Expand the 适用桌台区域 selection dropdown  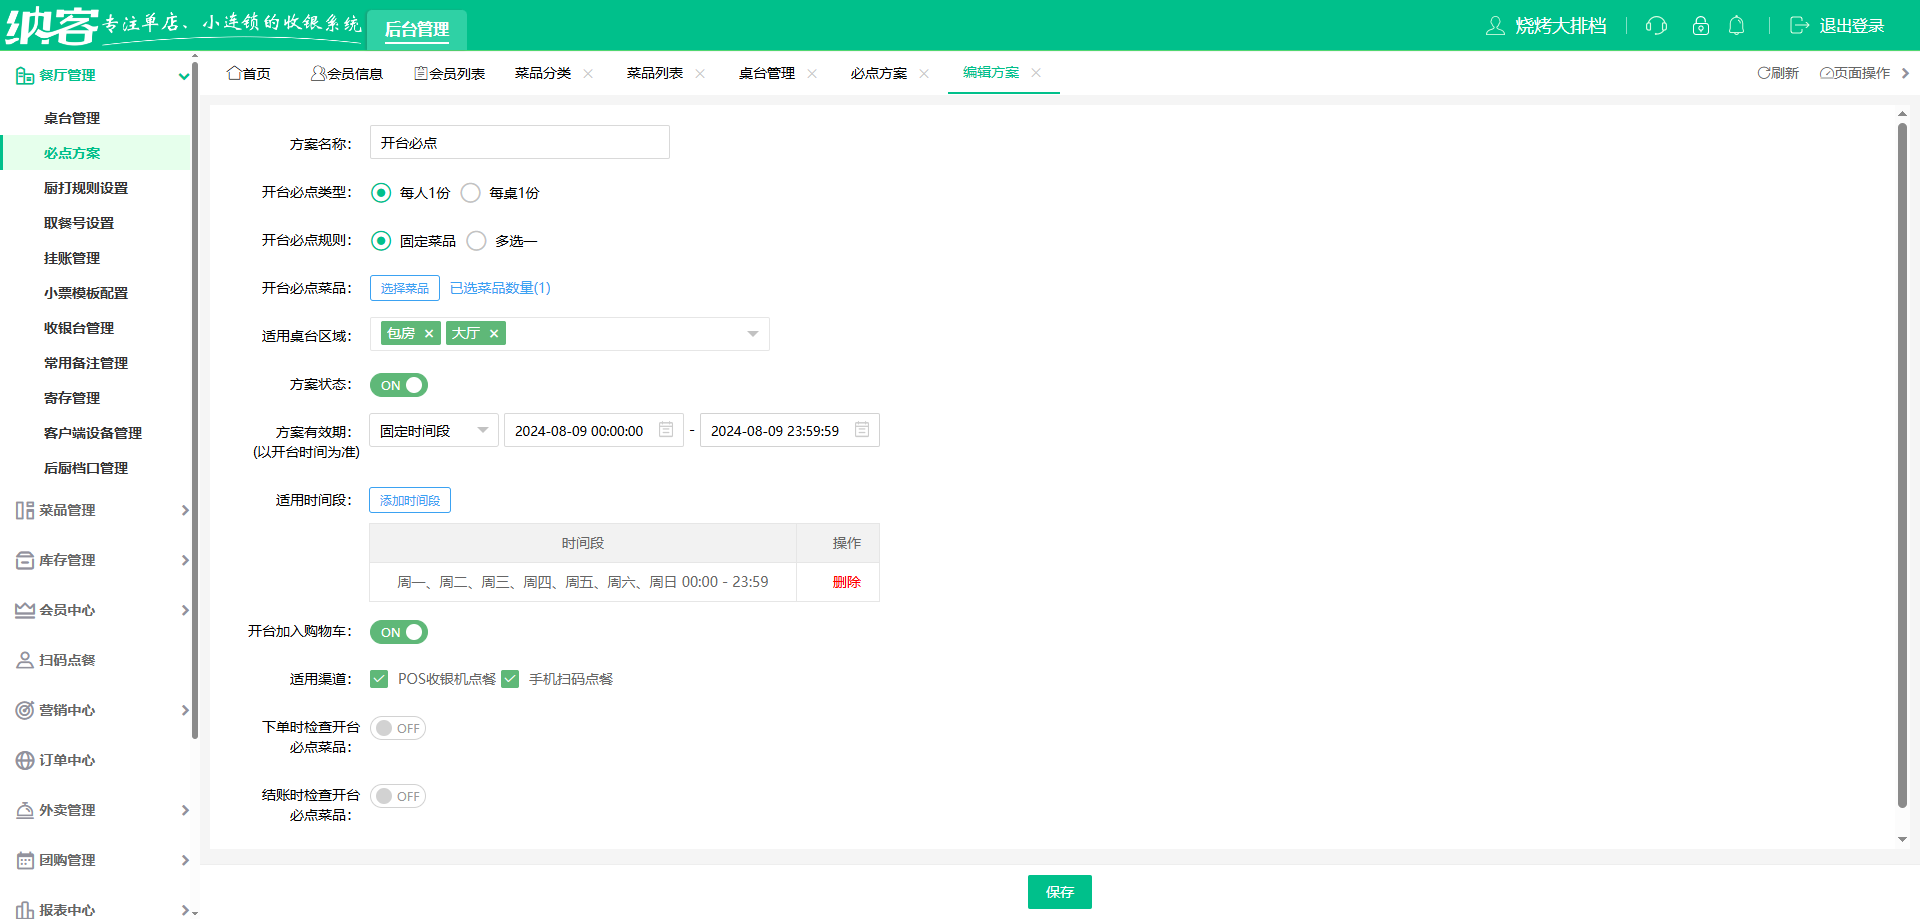tap(752, 334)
